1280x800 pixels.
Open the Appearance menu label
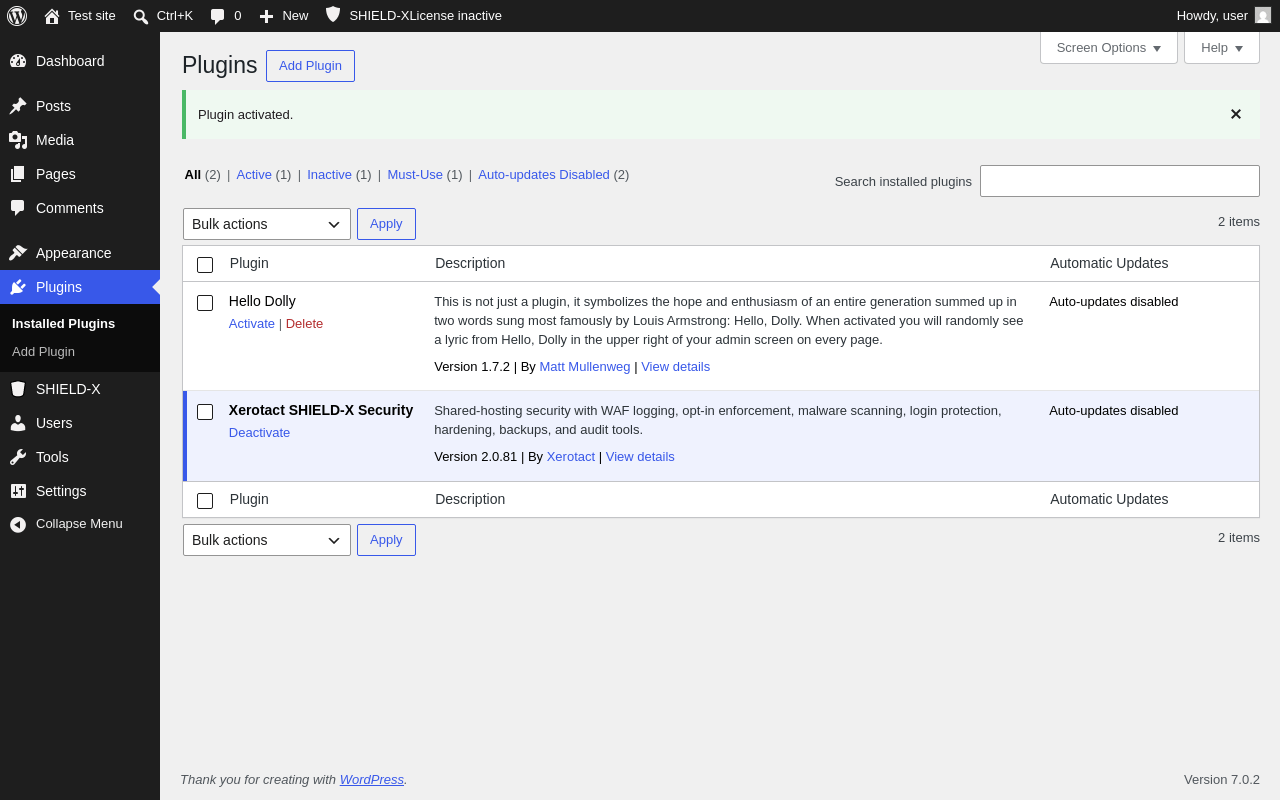(x=74, y=253)
